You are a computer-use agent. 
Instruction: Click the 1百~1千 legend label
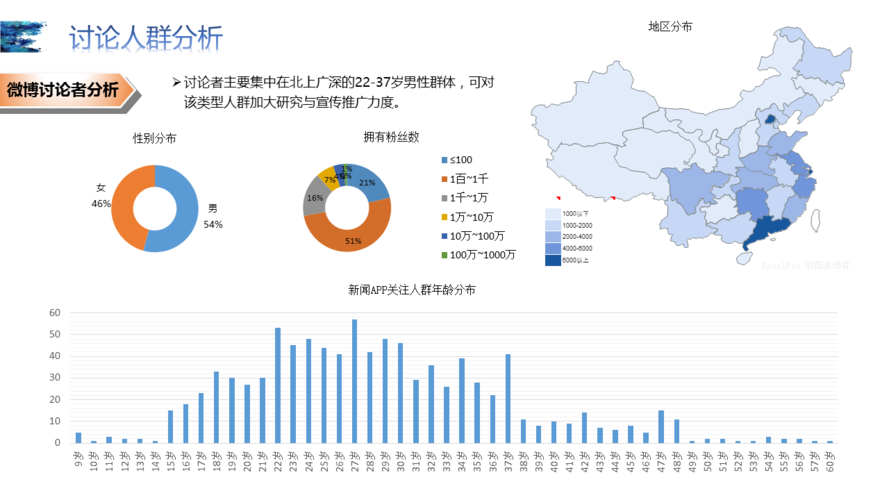click(x=469, y=179)
